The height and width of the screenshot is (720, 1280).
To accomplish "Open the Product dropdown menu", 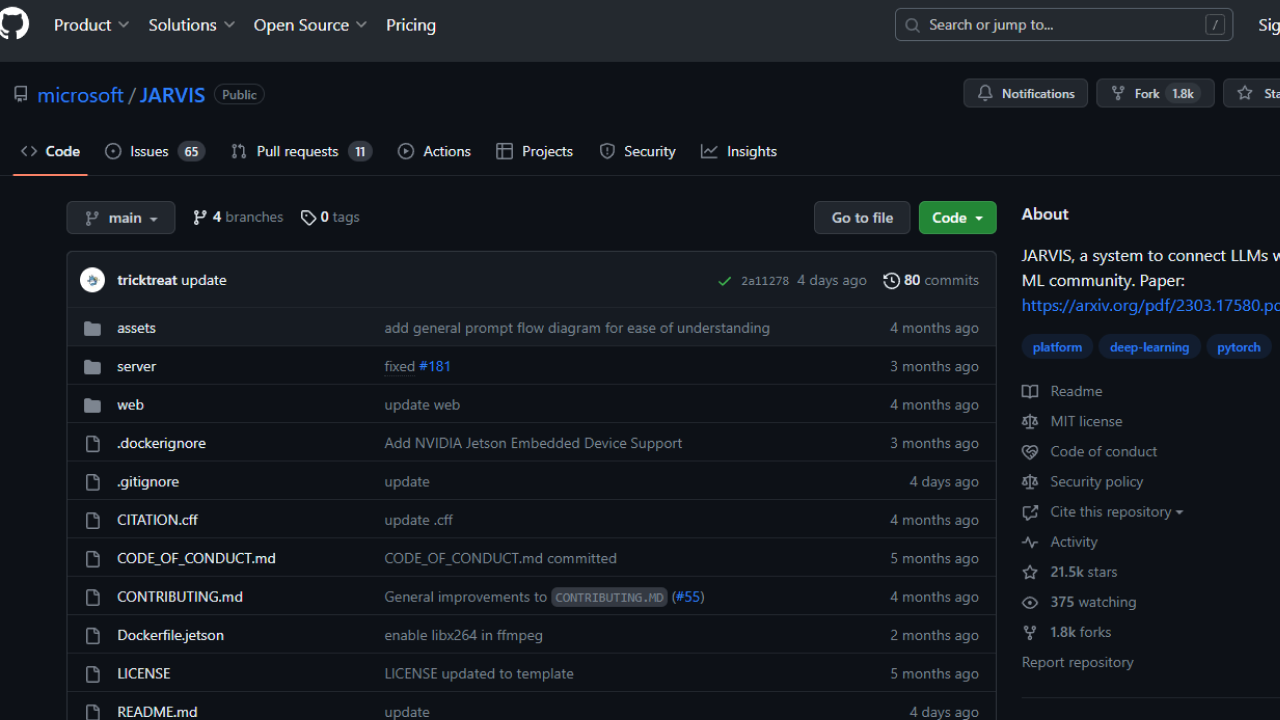I will [x=91, y=25].
